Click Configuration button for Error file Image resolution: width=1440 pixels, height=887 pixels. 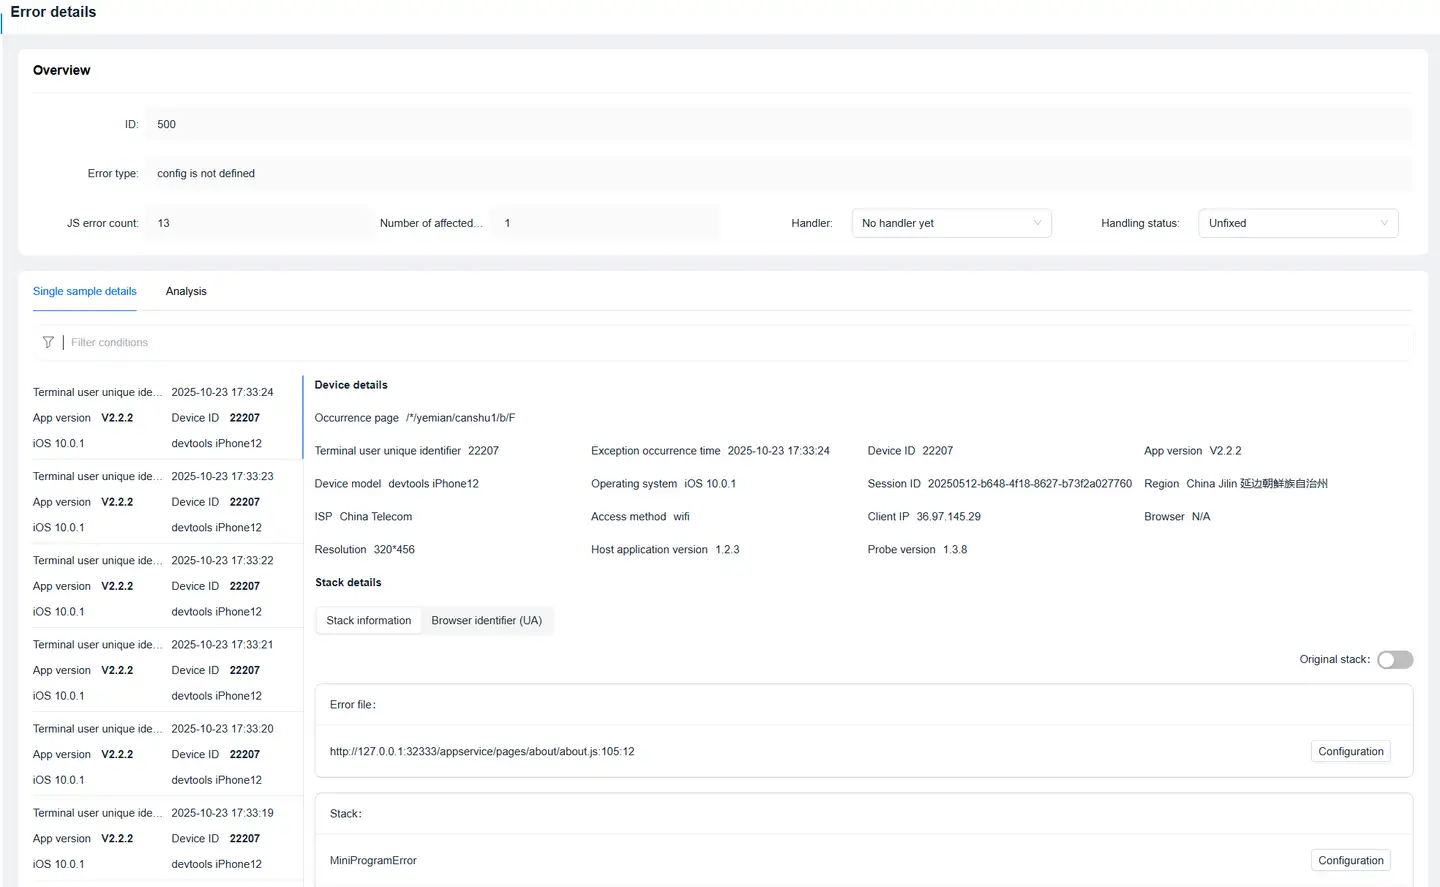point(1350,752)
